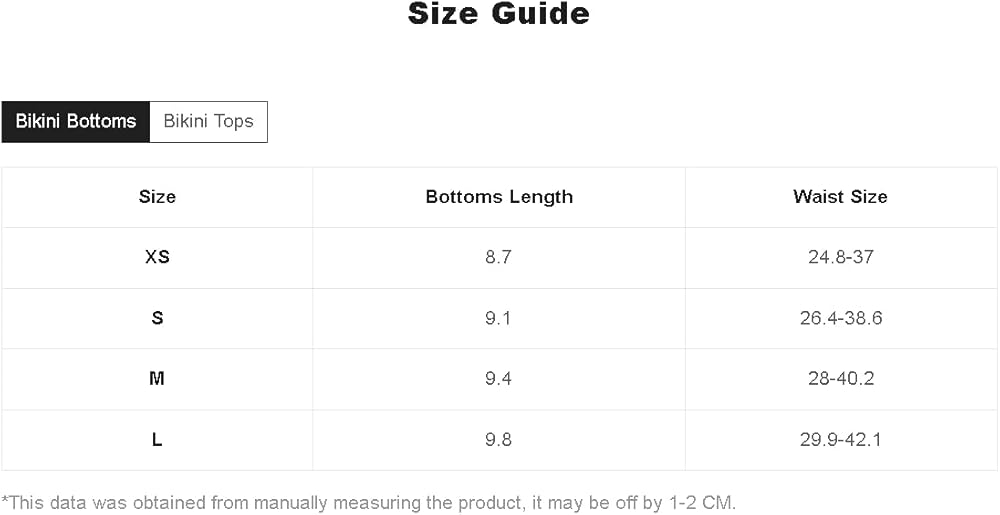This screenshot has height=515, width=1000.
Task: Click the Waist Size column header
Action: pyautogui.click(x=840, y=197)
